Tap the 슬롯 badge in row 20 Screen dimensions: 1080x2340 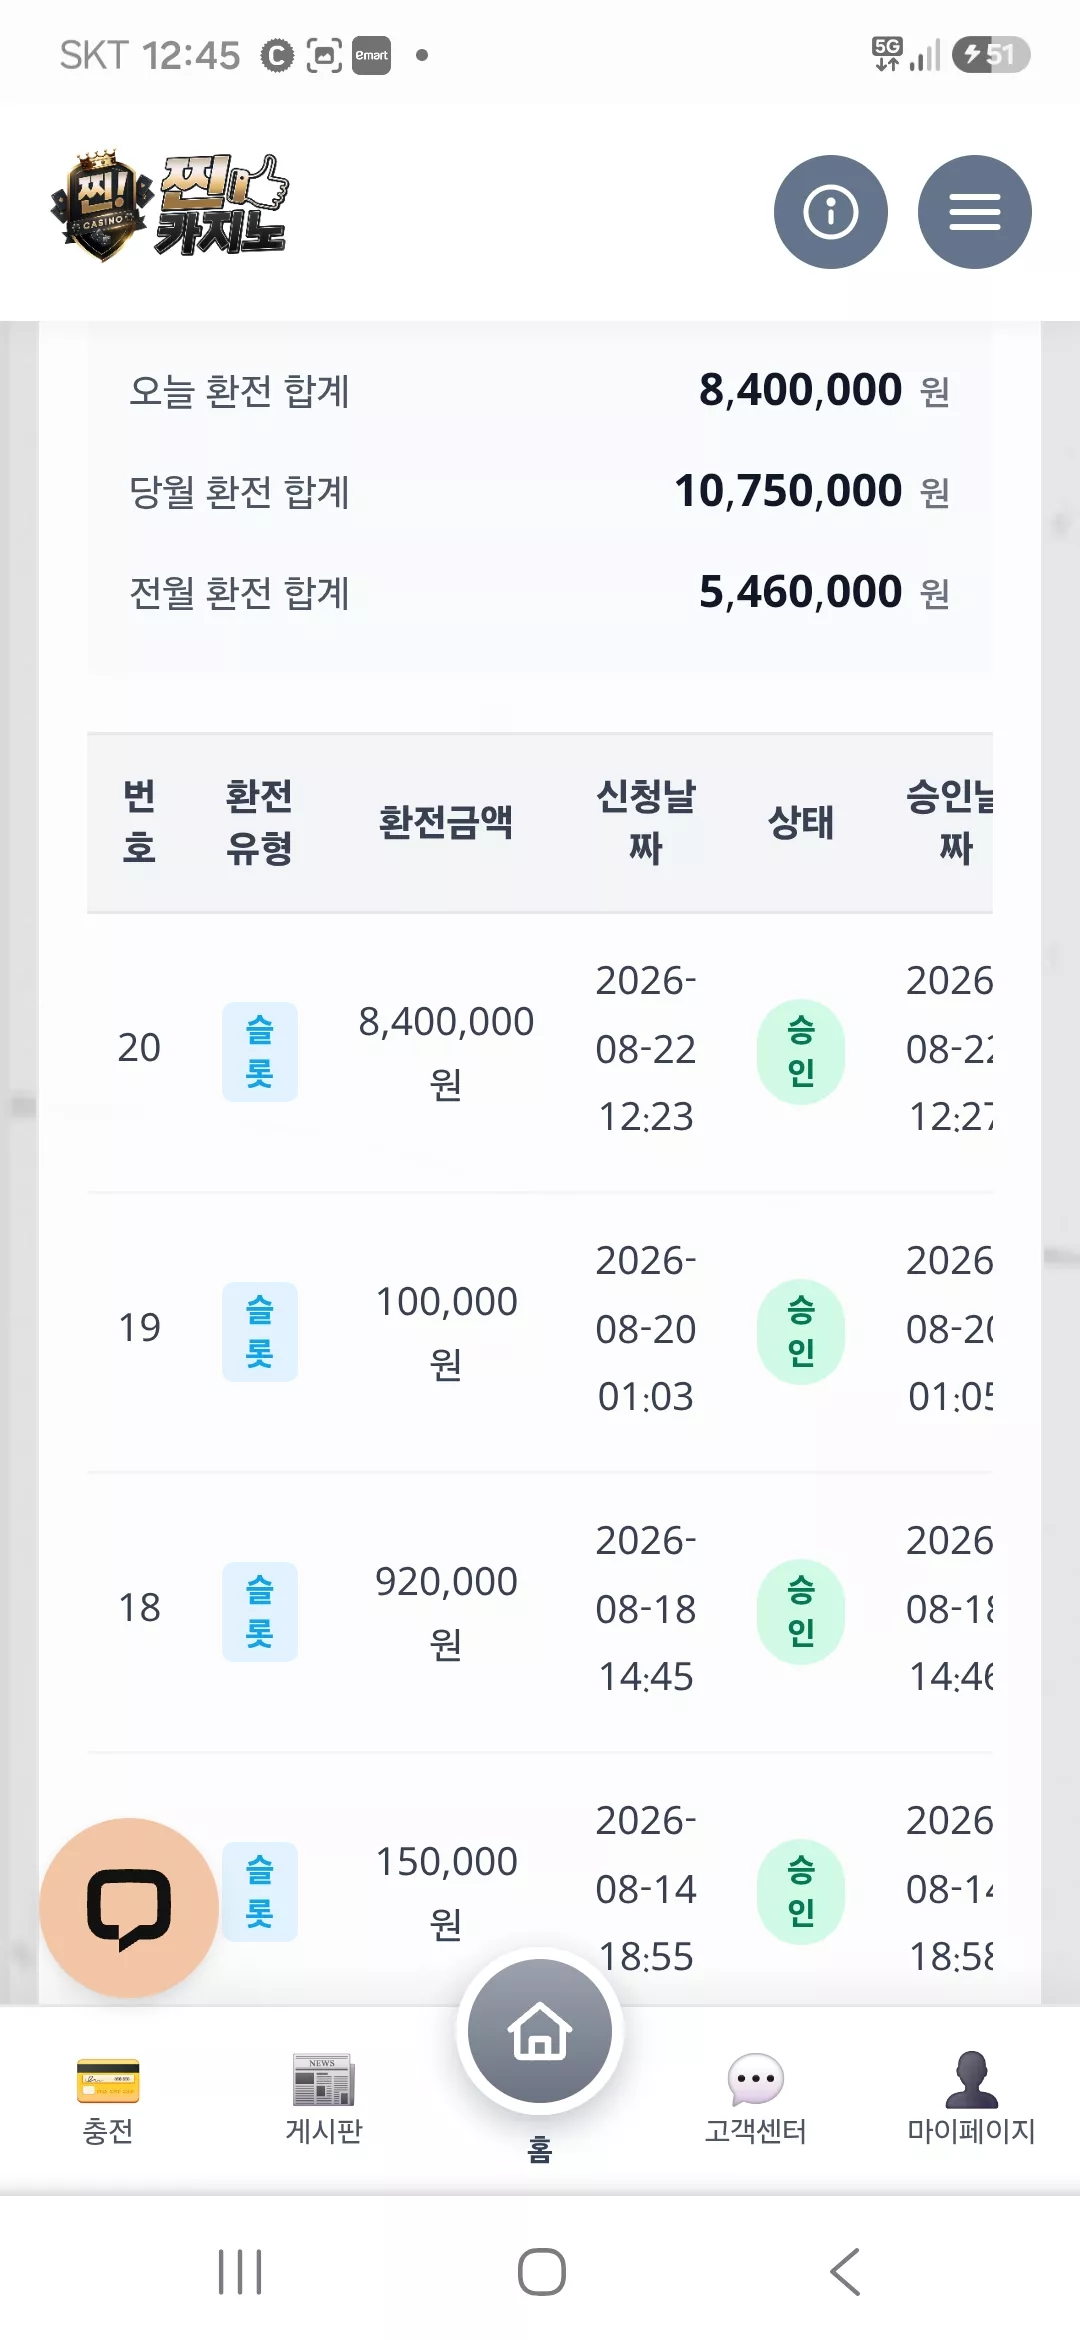point(260,1051)
